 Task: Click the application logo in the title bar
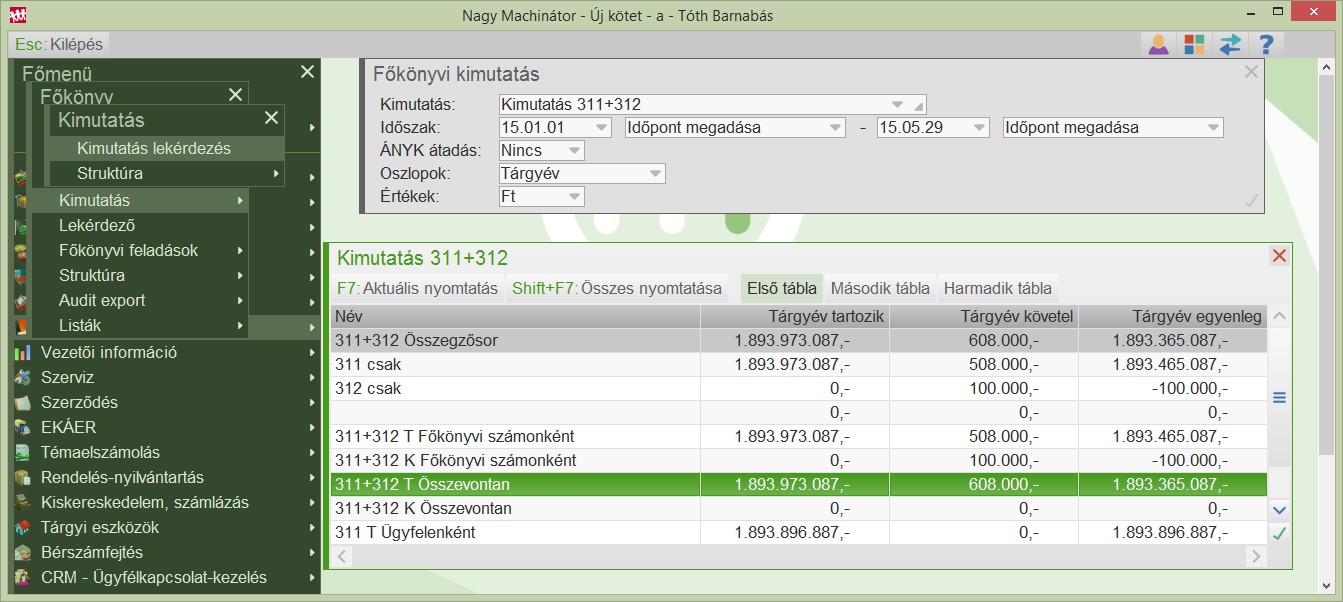(17, 15)
